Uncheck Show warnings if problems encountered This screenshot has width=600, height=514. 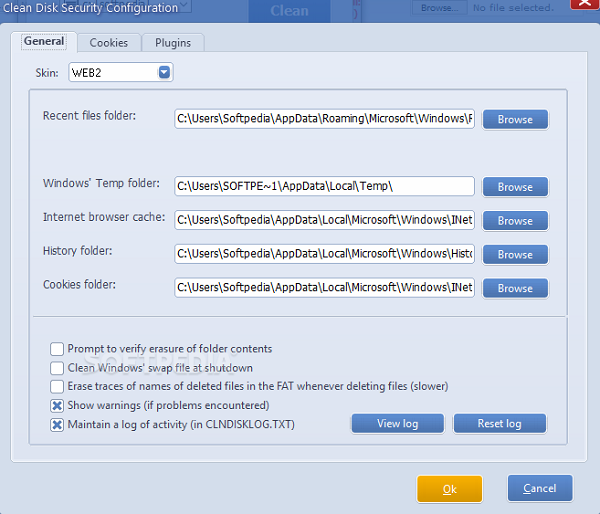tap(57, 406)
